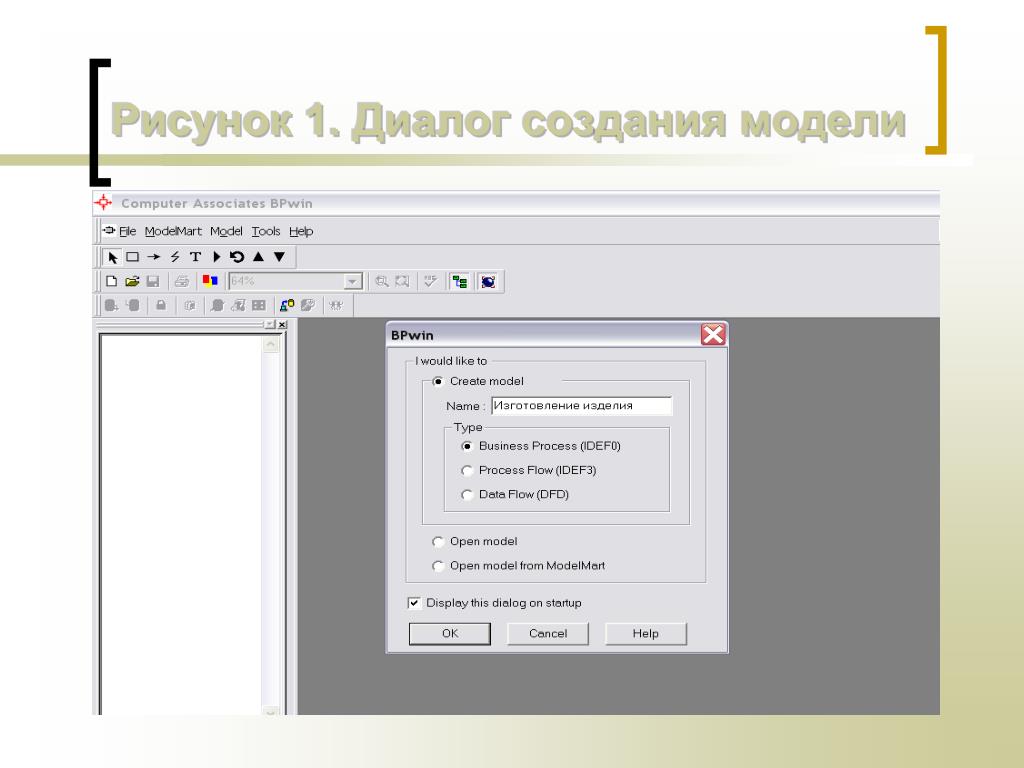Viewport: 1024px width, 768px height.
Task: Toggle Display this dialog on startup
Action: (414, 603)
